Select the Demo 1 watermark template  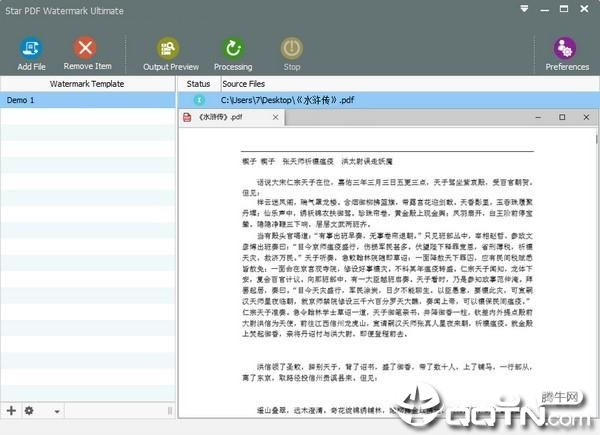click(88, 100)
